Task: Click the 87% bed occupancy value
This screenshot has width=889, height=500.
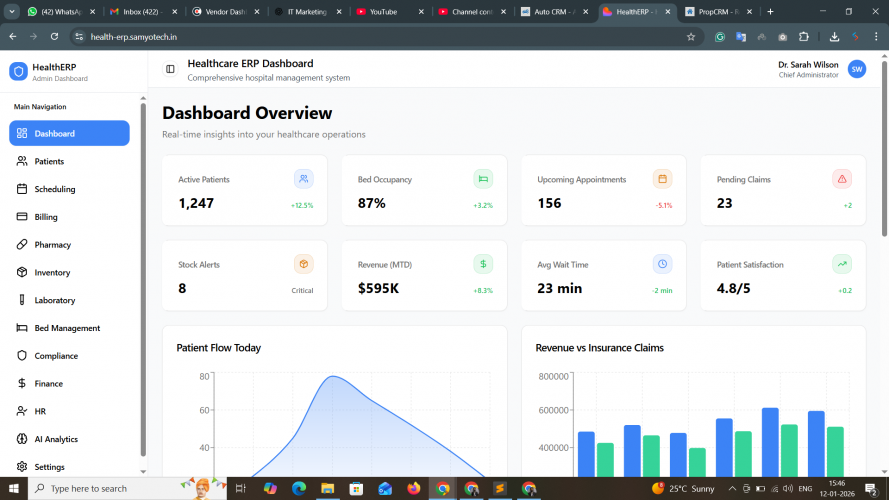Action: click(371, 203)
